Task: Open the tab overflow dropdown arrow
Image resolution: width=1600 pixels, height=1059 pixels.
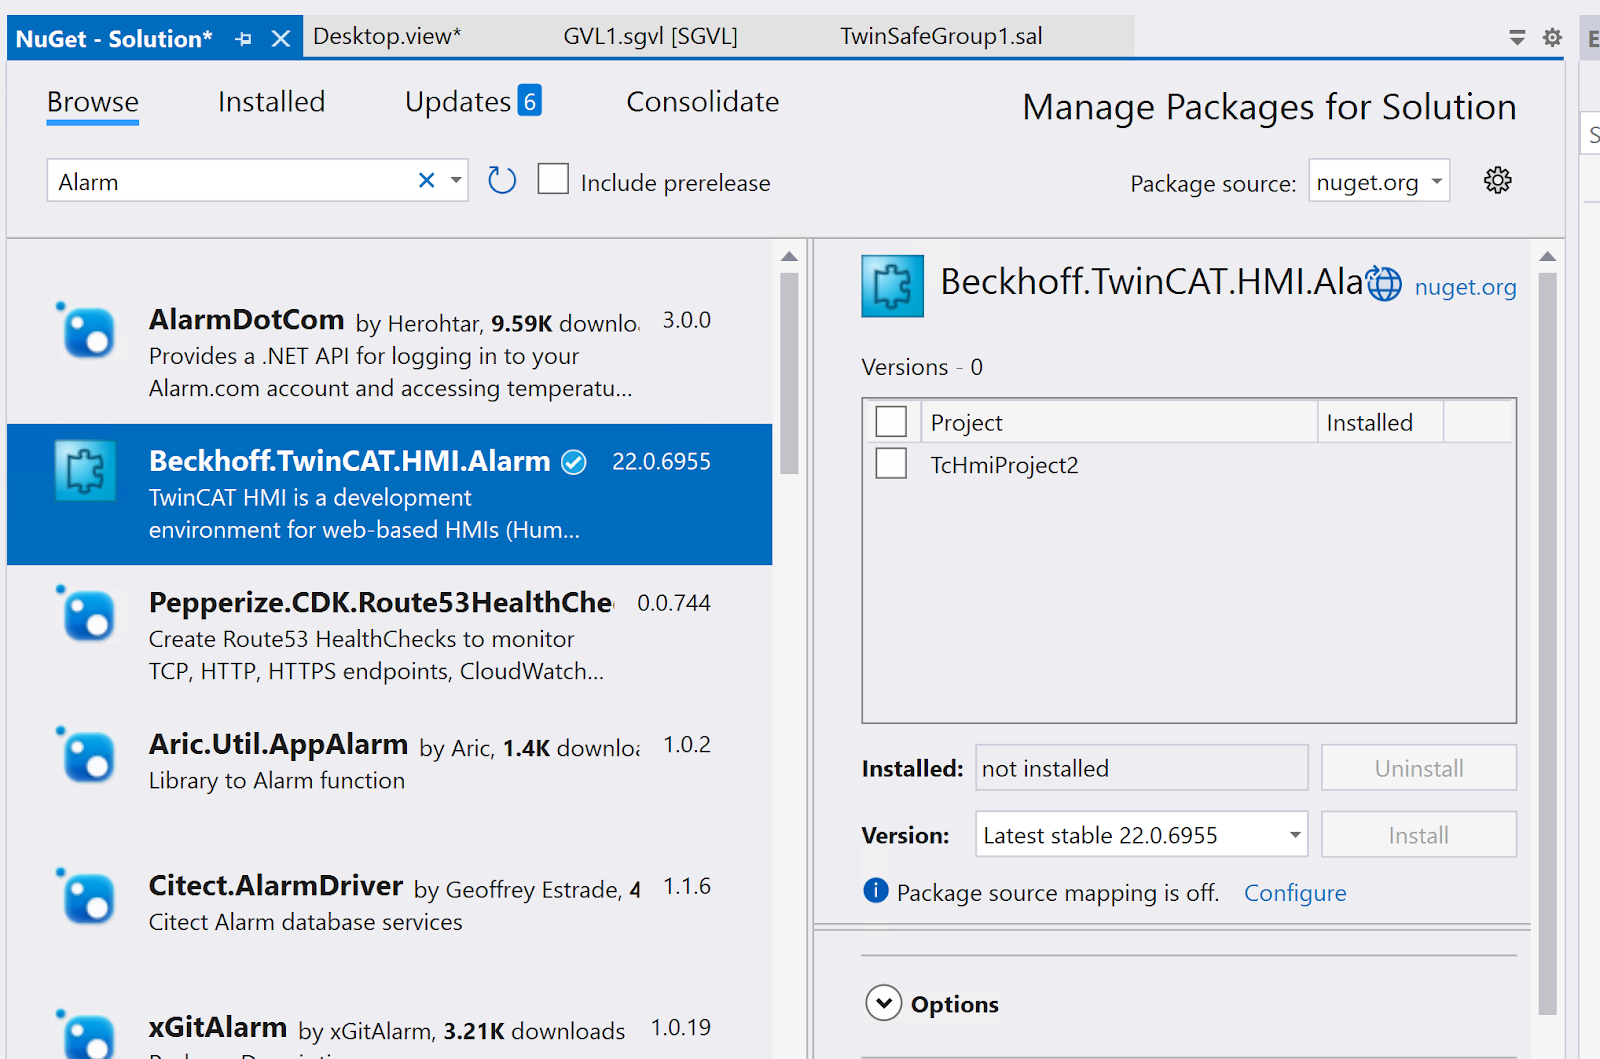Action: coord(1517,38)
